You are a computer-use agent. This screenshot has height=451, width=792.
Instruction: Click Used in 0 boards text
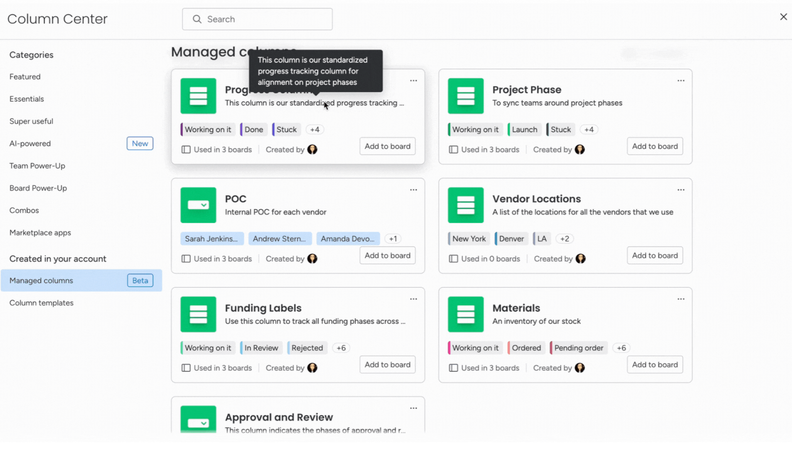coord(490,259)
